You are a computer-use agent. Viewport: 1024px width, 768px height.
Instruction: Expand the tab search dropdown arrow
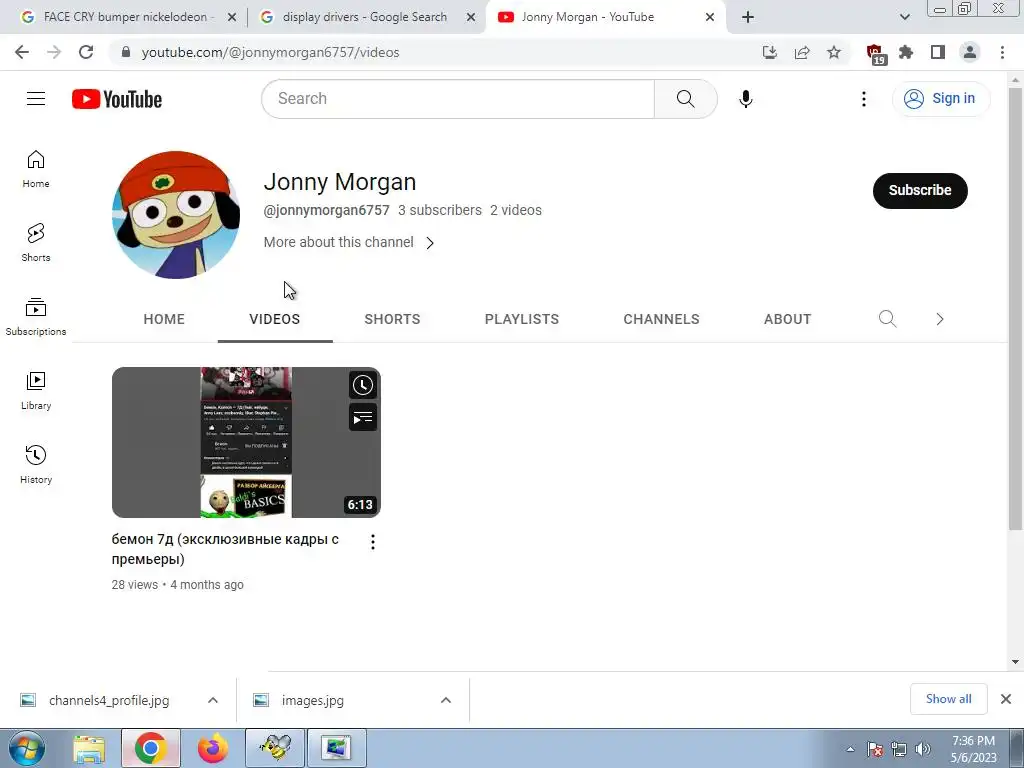pyautogui.click(x=904, y=17)
